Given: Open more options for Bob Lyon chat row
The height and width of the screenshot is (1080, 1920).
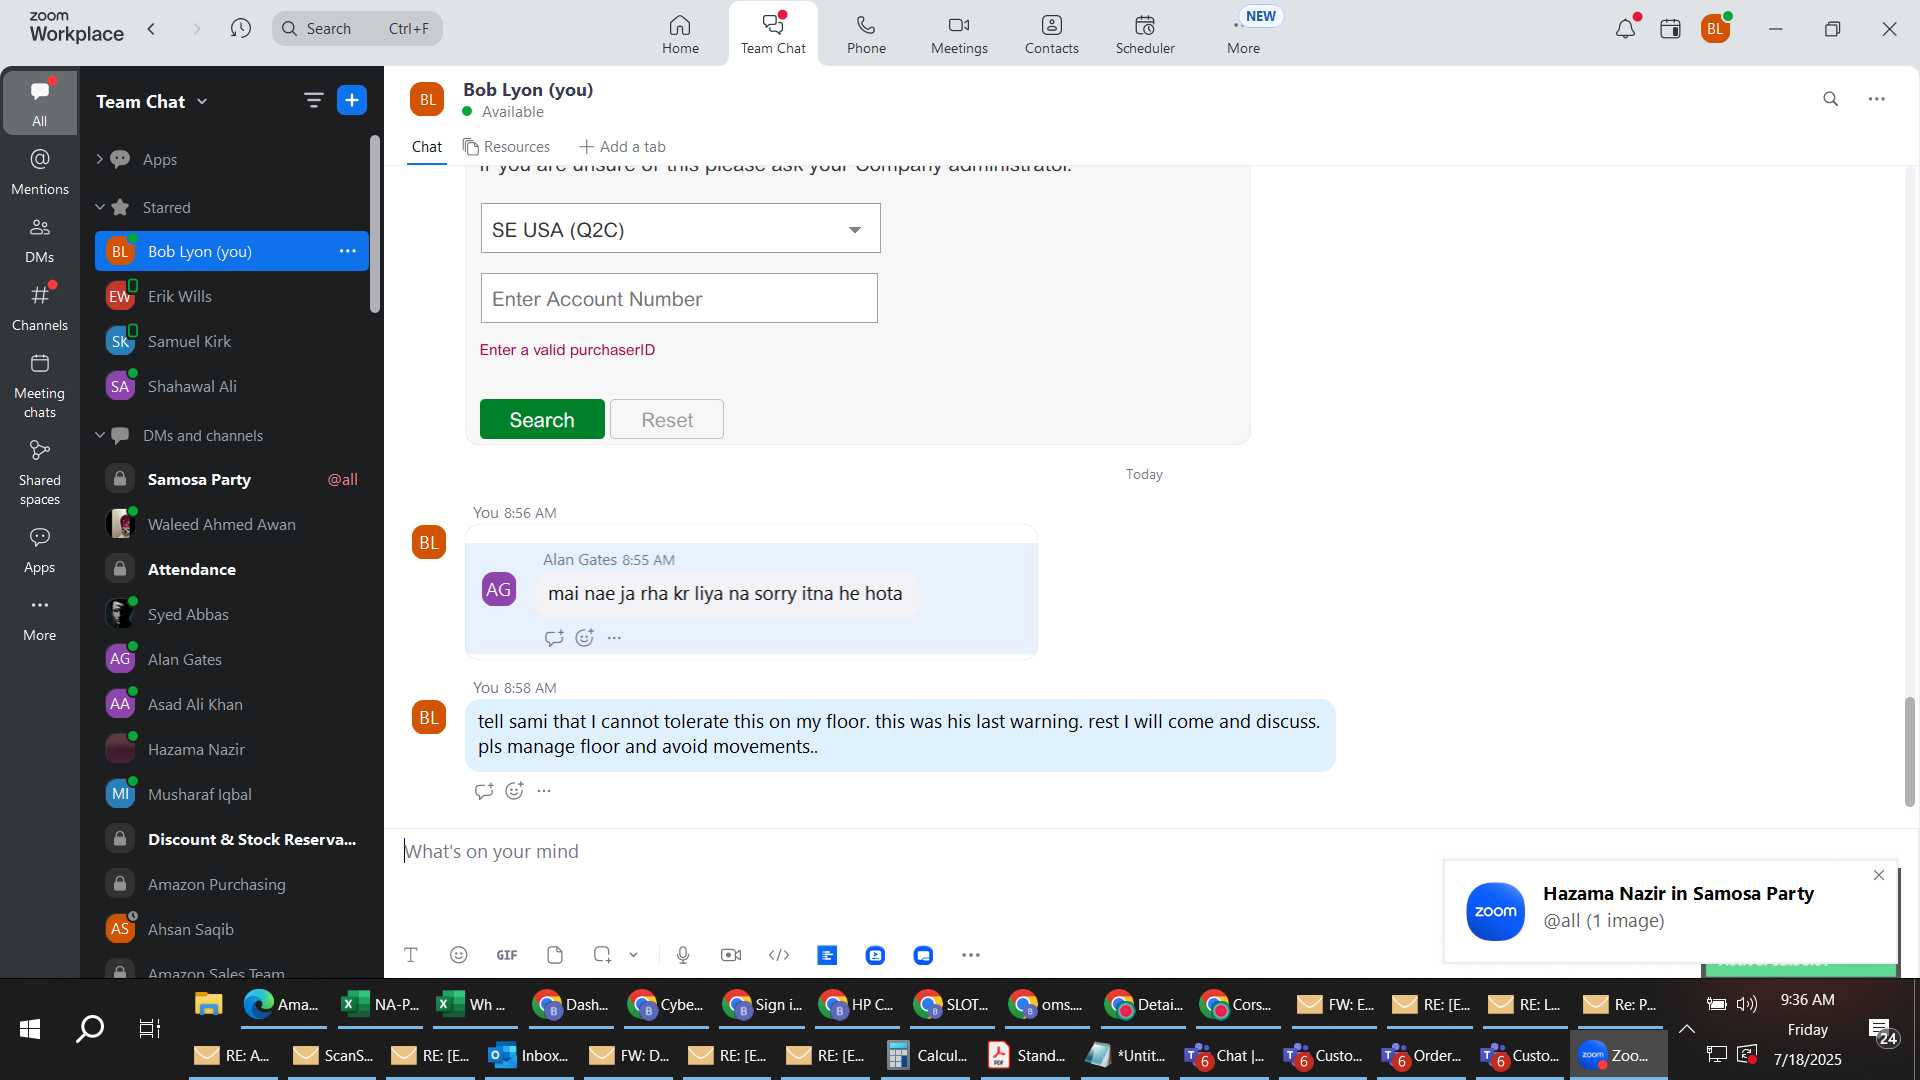Looking at the screenshot, I should tap(348, 251).
